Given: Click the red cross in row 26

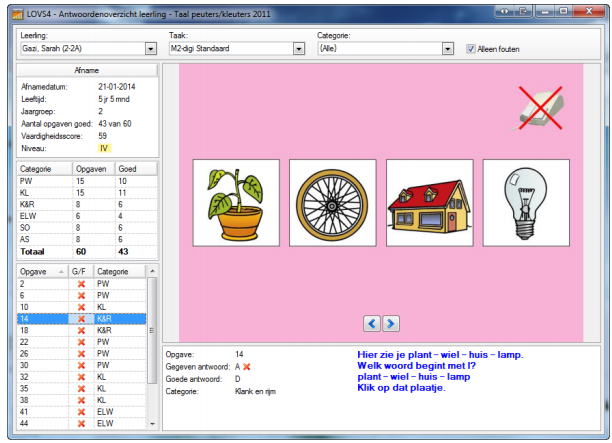Looking at the screenshot, I should point(81,354).
